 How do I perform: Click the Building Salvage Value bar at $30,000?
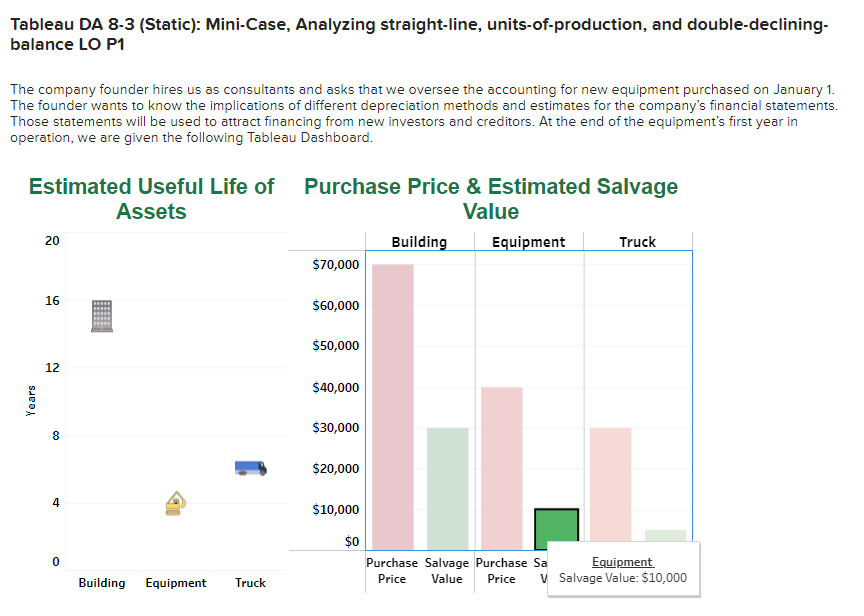point(446,483)
